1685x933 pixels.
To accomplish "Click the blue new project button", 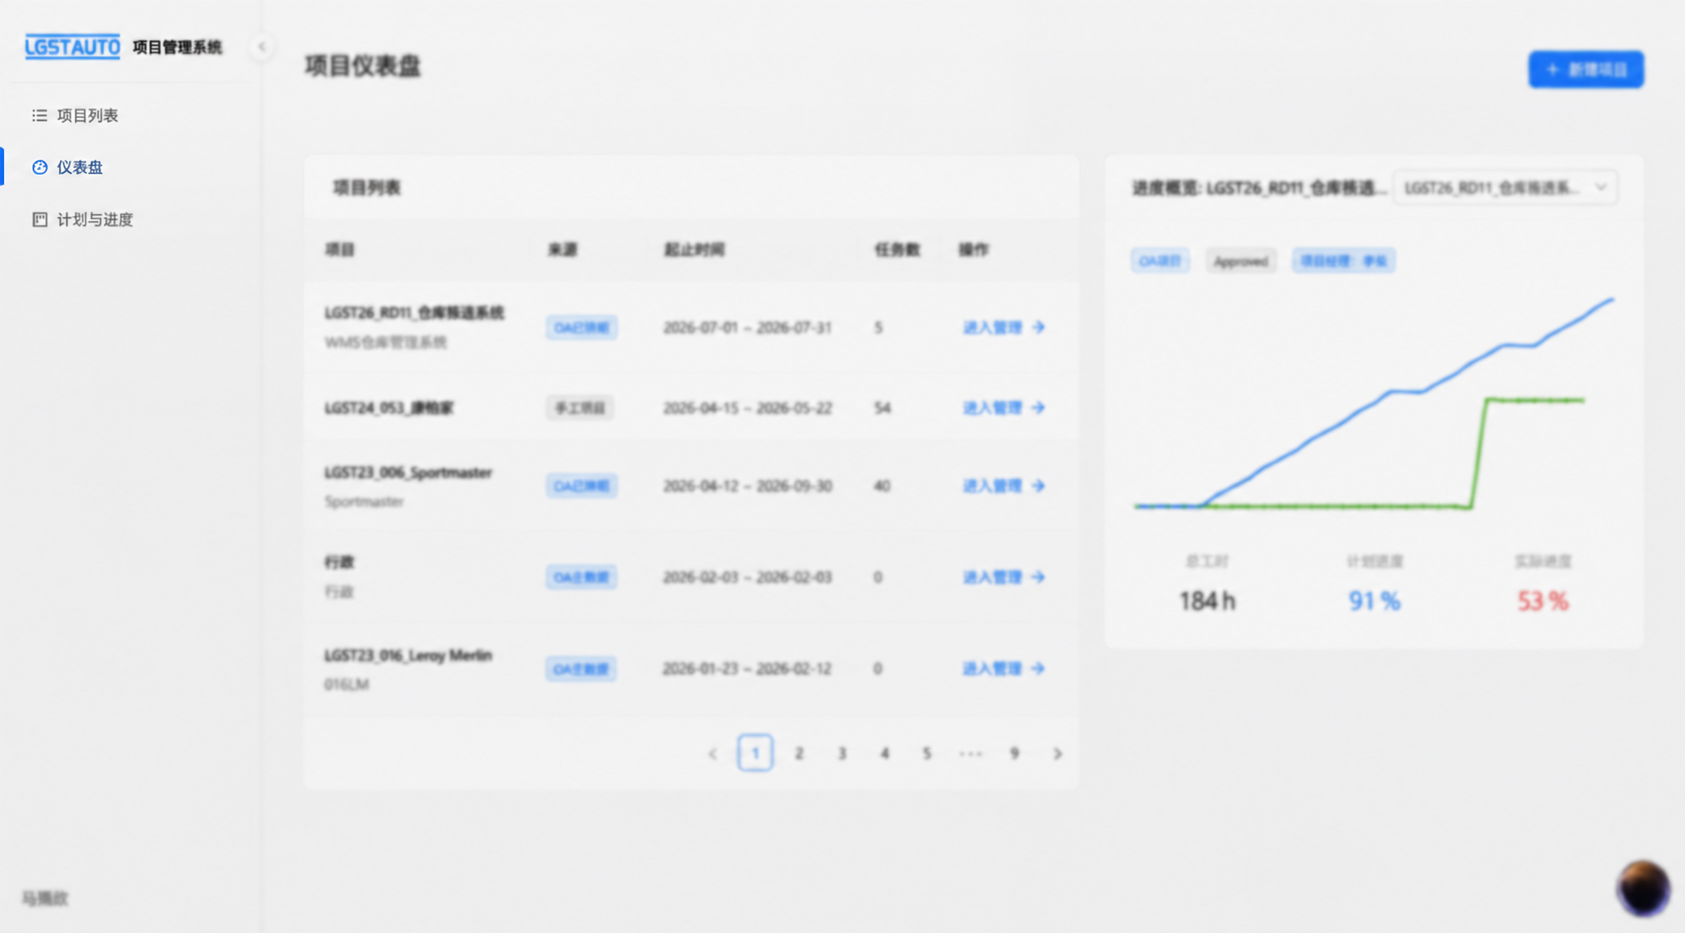I will (1585, 69).
